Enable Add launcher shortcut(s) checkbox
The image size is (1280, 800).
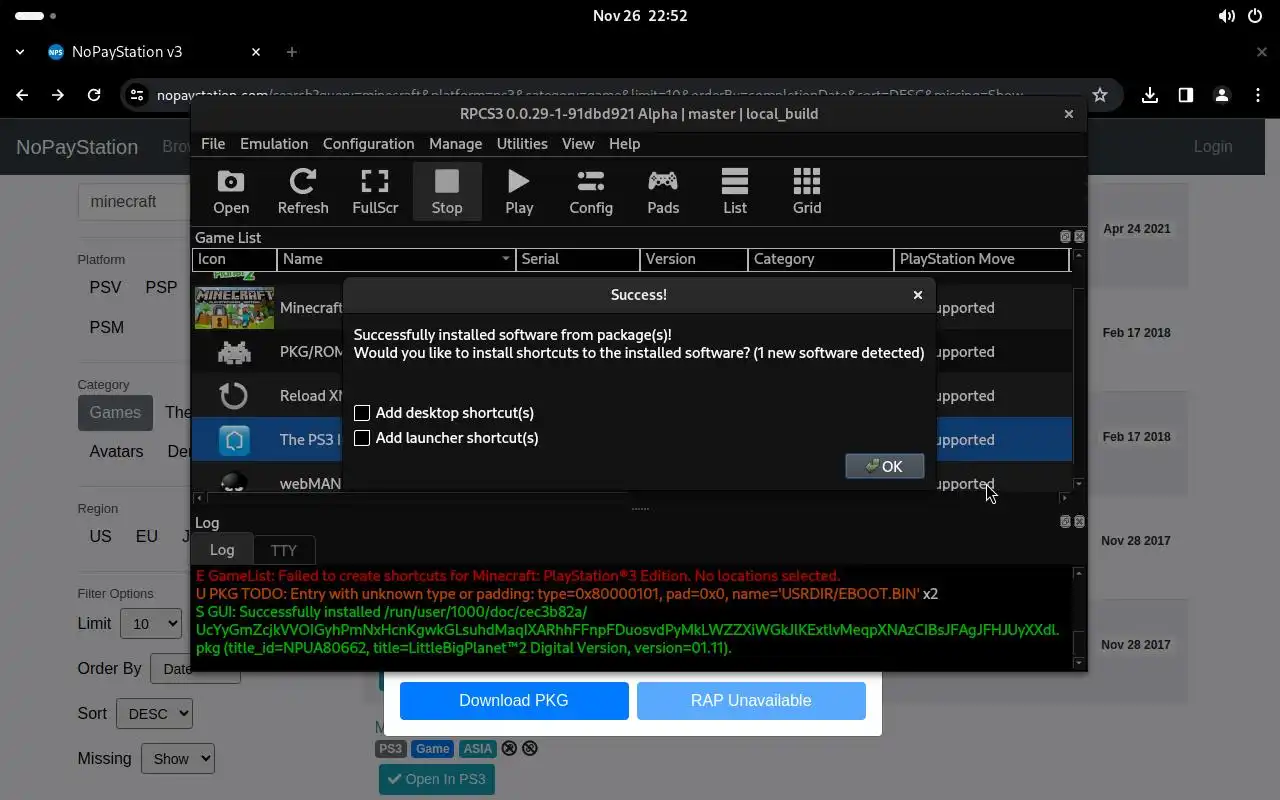[x=362, y=438]
